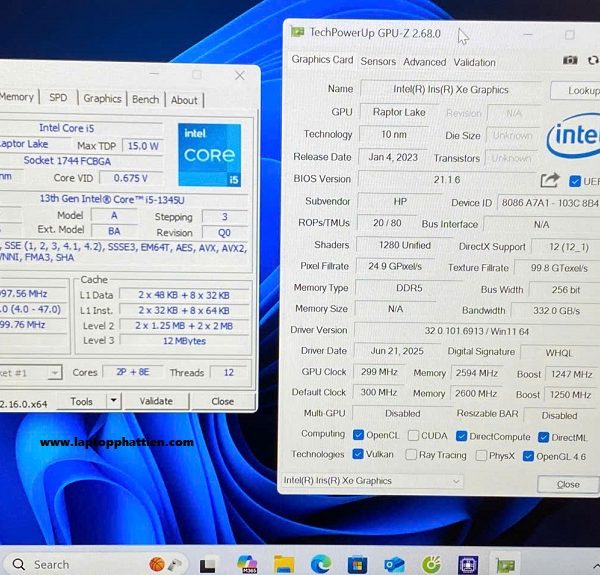600x575 pixels.
Task: Switch to the Sensors tab in GPU-Z
Action: pos(378,62)
